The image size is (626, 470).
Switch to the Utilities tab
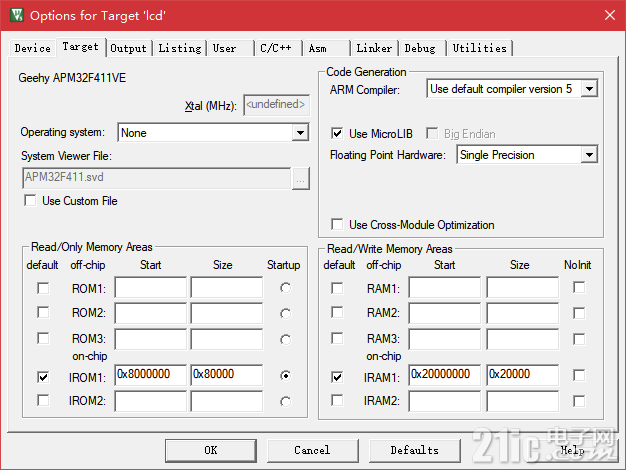(x=479, y=48)
